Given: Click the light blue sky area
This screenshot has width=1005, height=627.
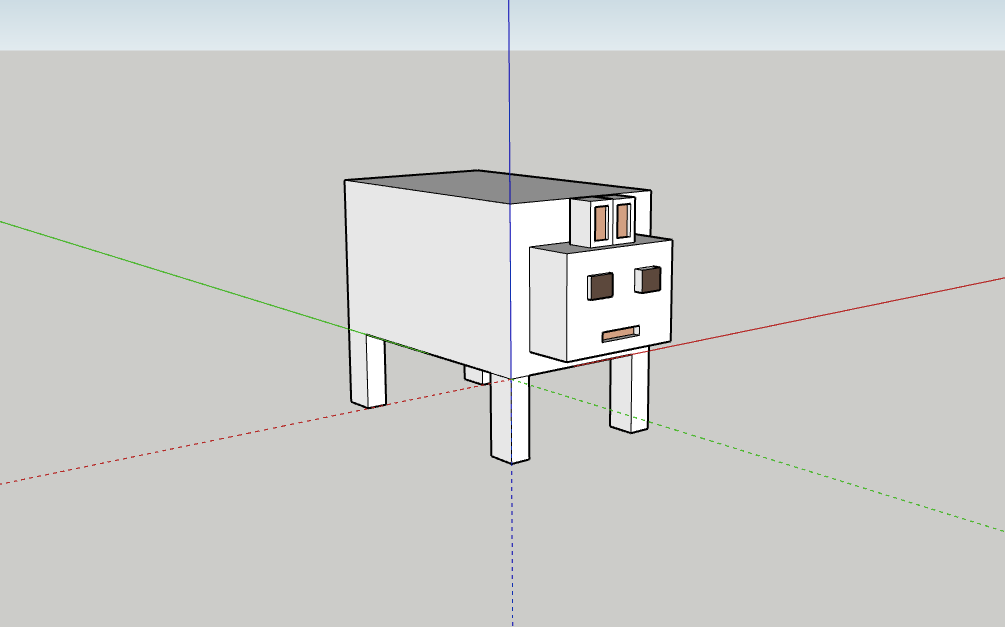Looking at the screenshot, I should pos(250,24).
